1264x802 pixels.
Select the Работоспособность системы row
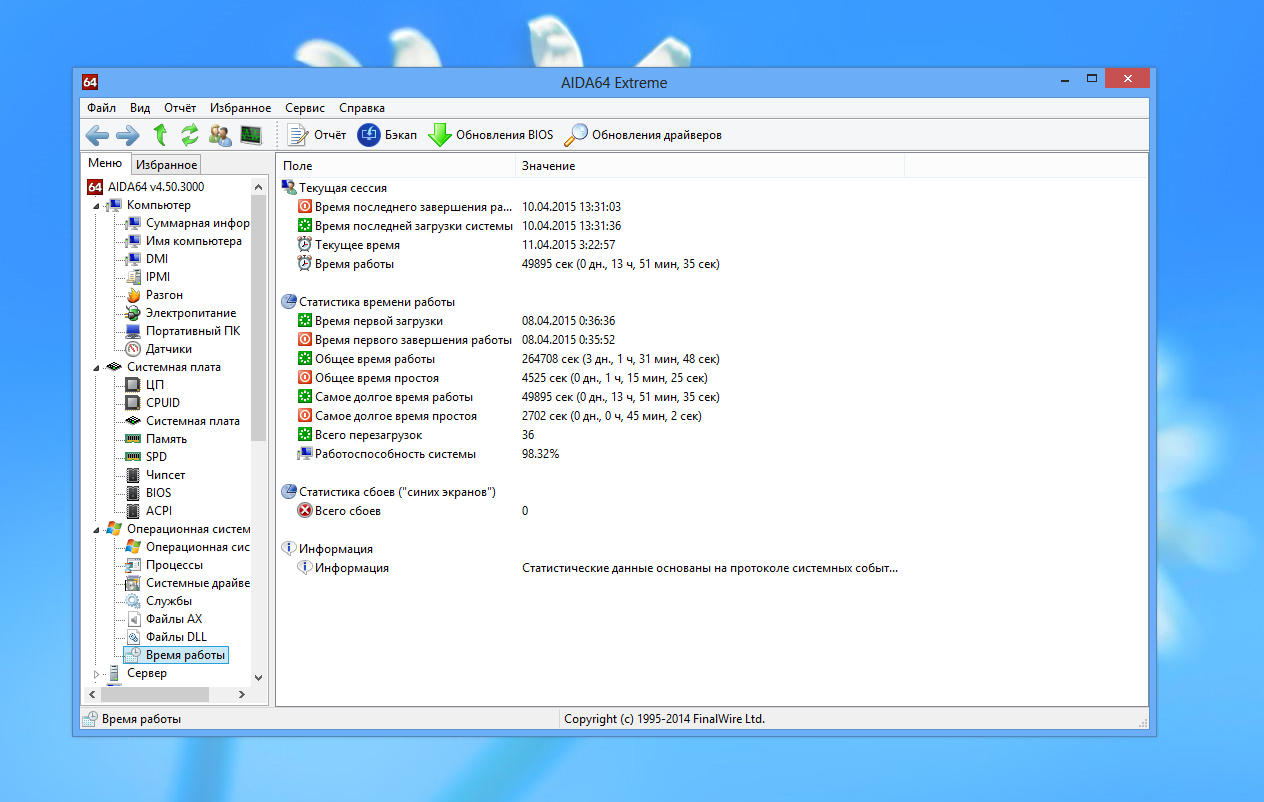coord(712,454)
